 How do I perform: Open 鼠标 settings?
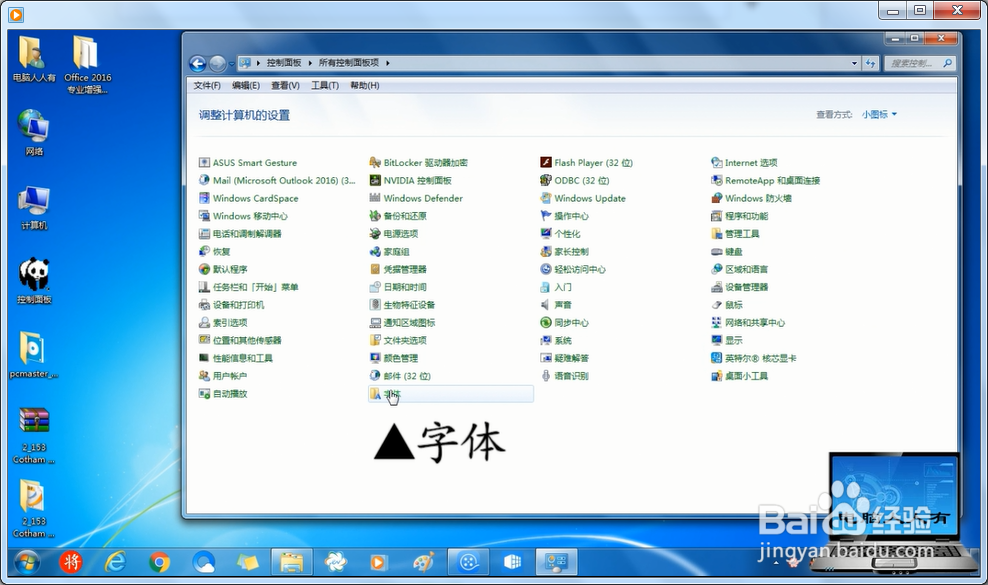[x=727, y=304]
